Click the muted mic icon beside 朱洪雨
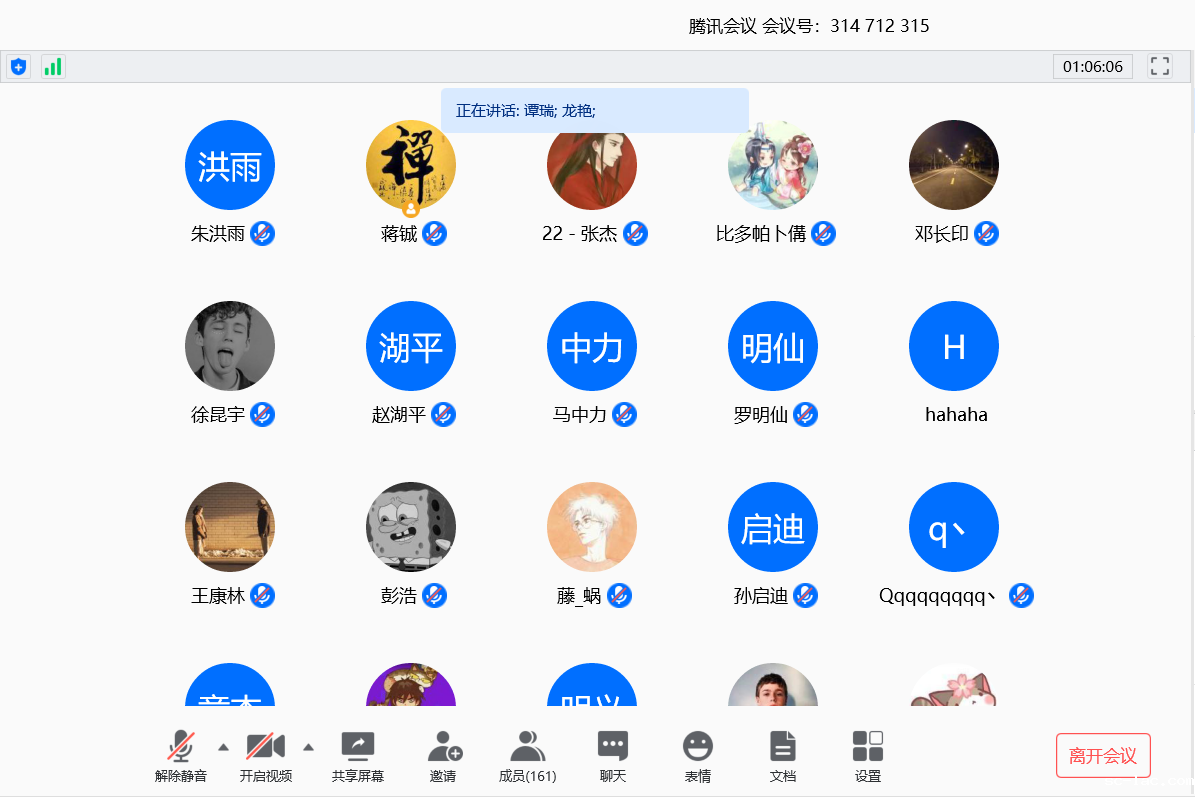 point(262,234)
